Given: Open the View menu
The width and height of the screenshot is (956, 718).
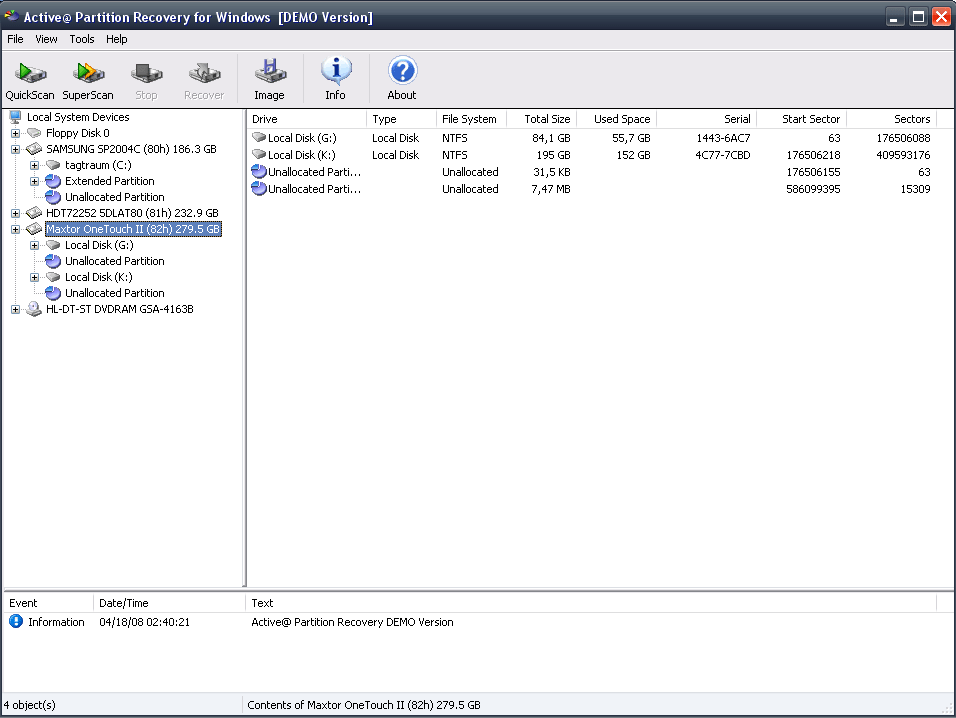Looking at the screenshot, I should pyautogui.click(x=46, y=39).
